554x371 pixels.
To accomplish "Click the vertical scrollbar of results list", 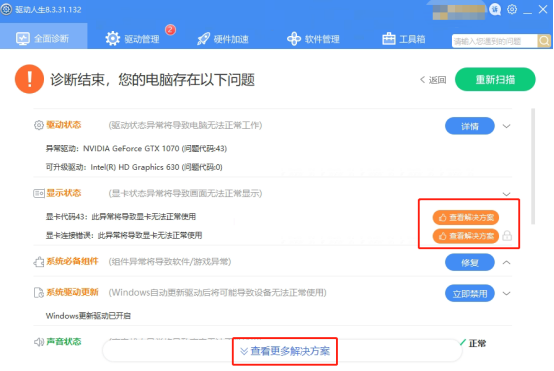I will pyautogui.click(x=533, y=166).
